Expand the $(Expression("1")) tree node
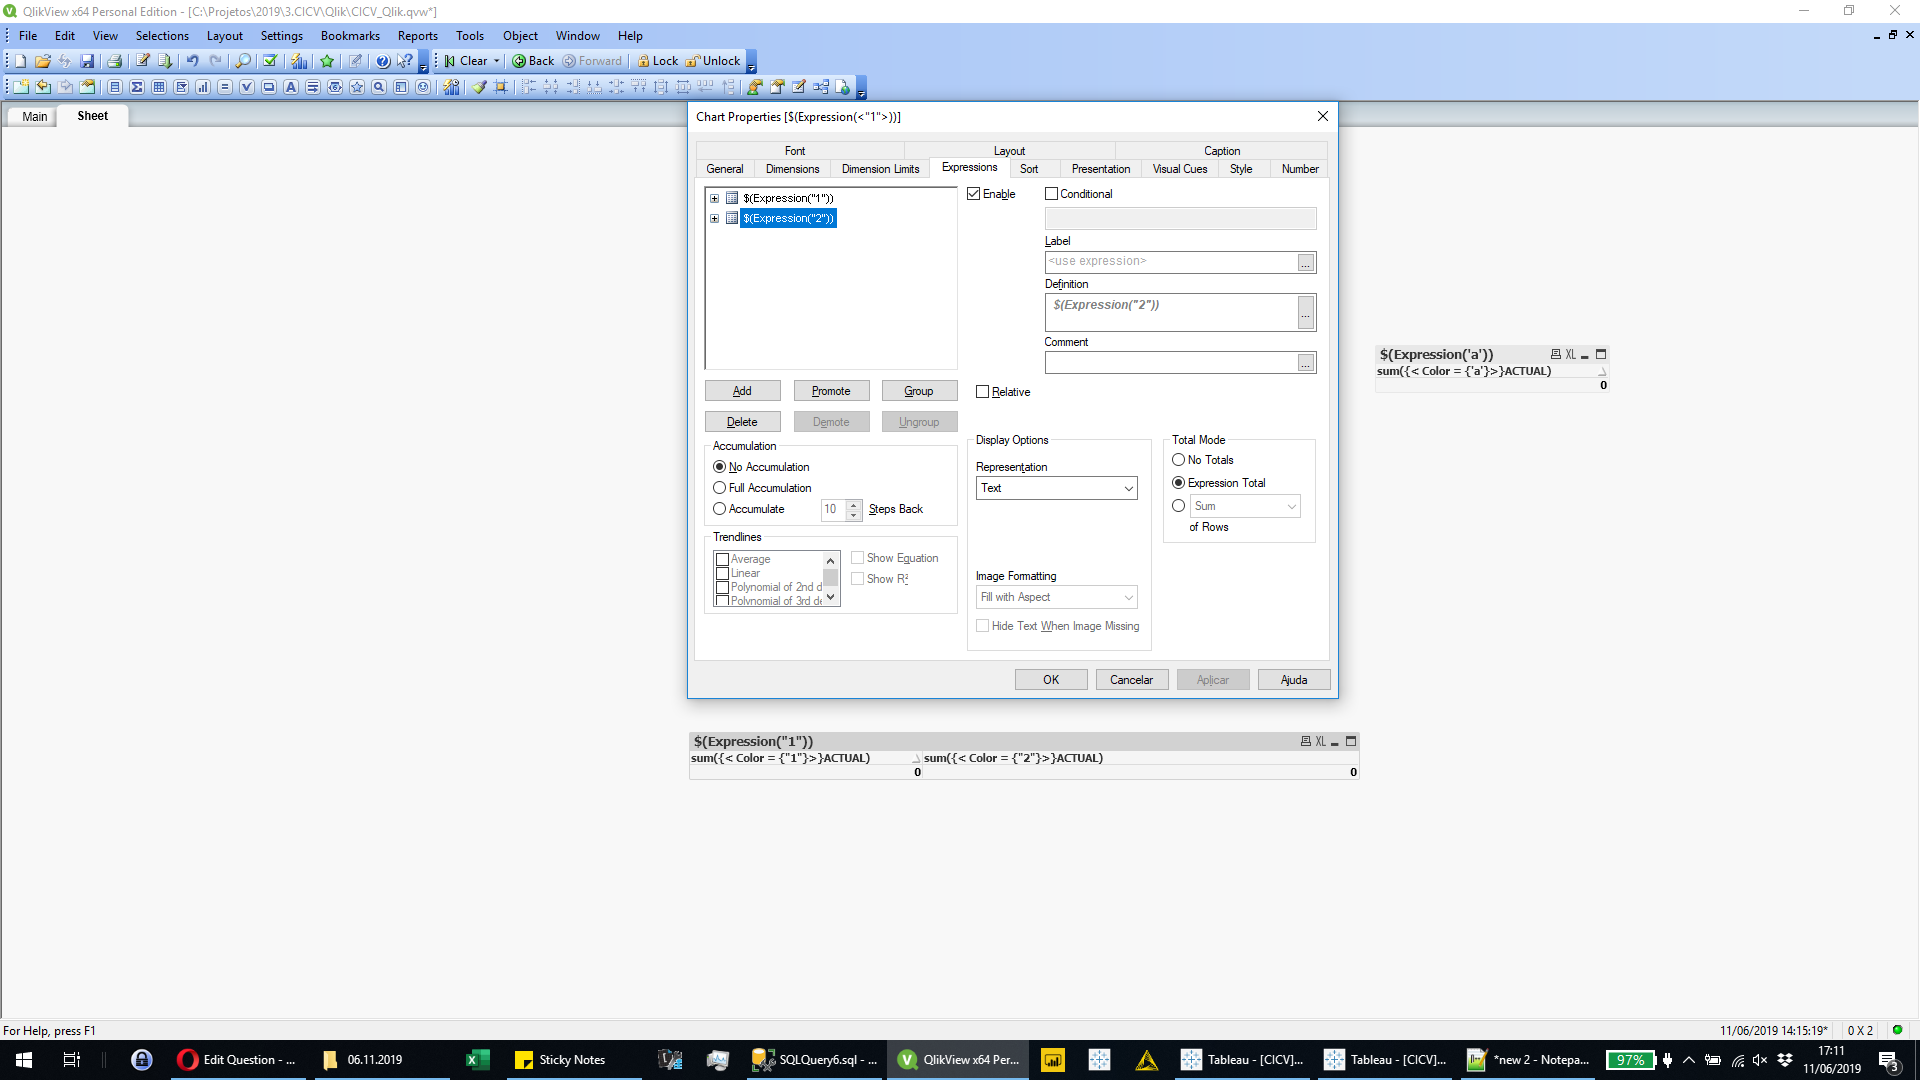The image size is (1920, 1080). point(714,198)
